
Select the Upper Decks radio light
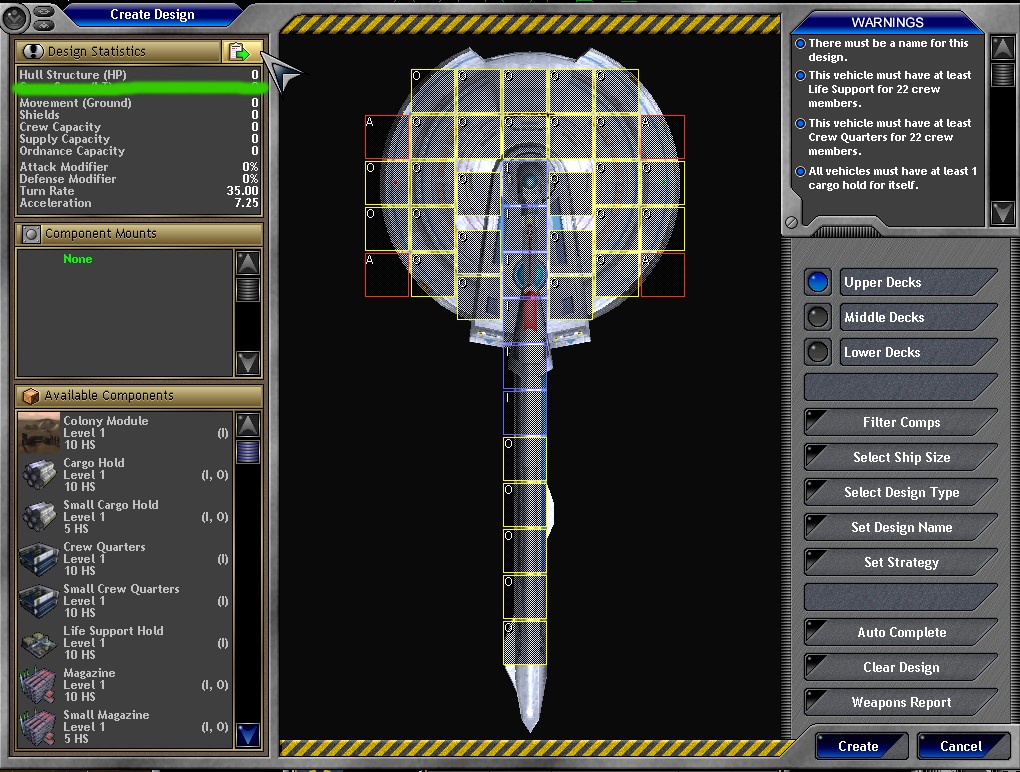(818, 282)
